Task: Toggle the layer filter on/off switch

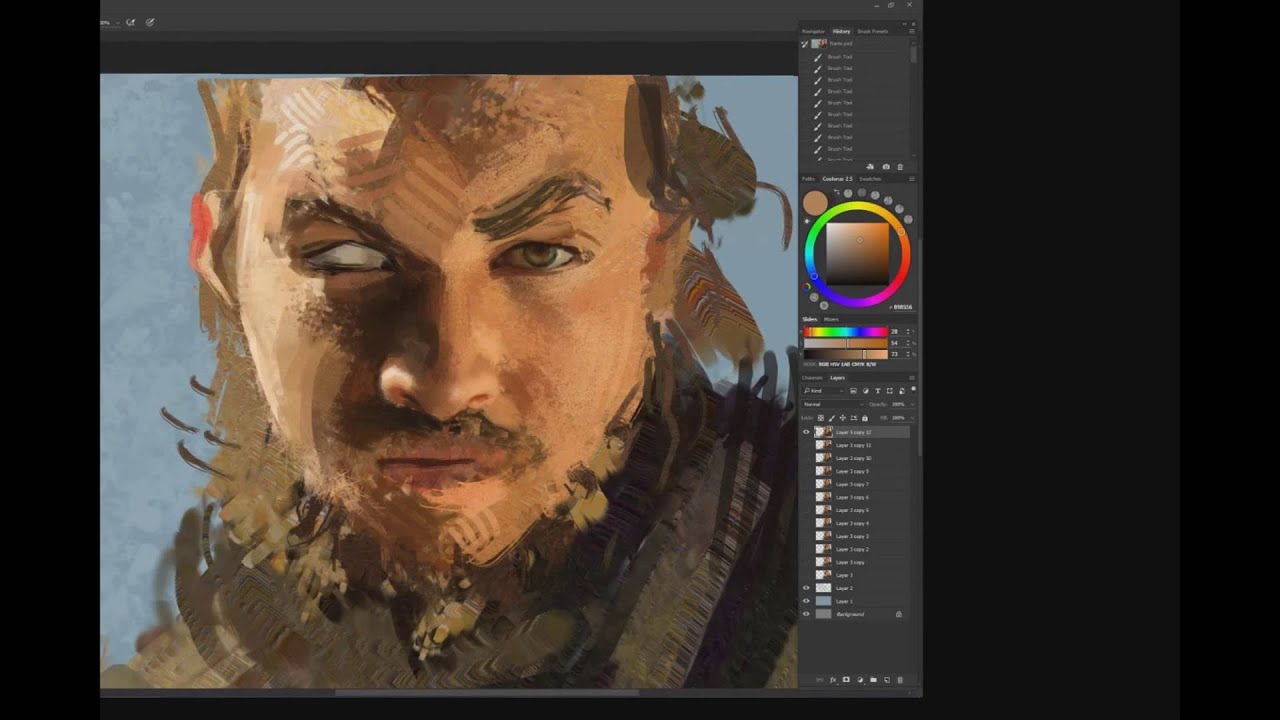Action: (913, 389)
